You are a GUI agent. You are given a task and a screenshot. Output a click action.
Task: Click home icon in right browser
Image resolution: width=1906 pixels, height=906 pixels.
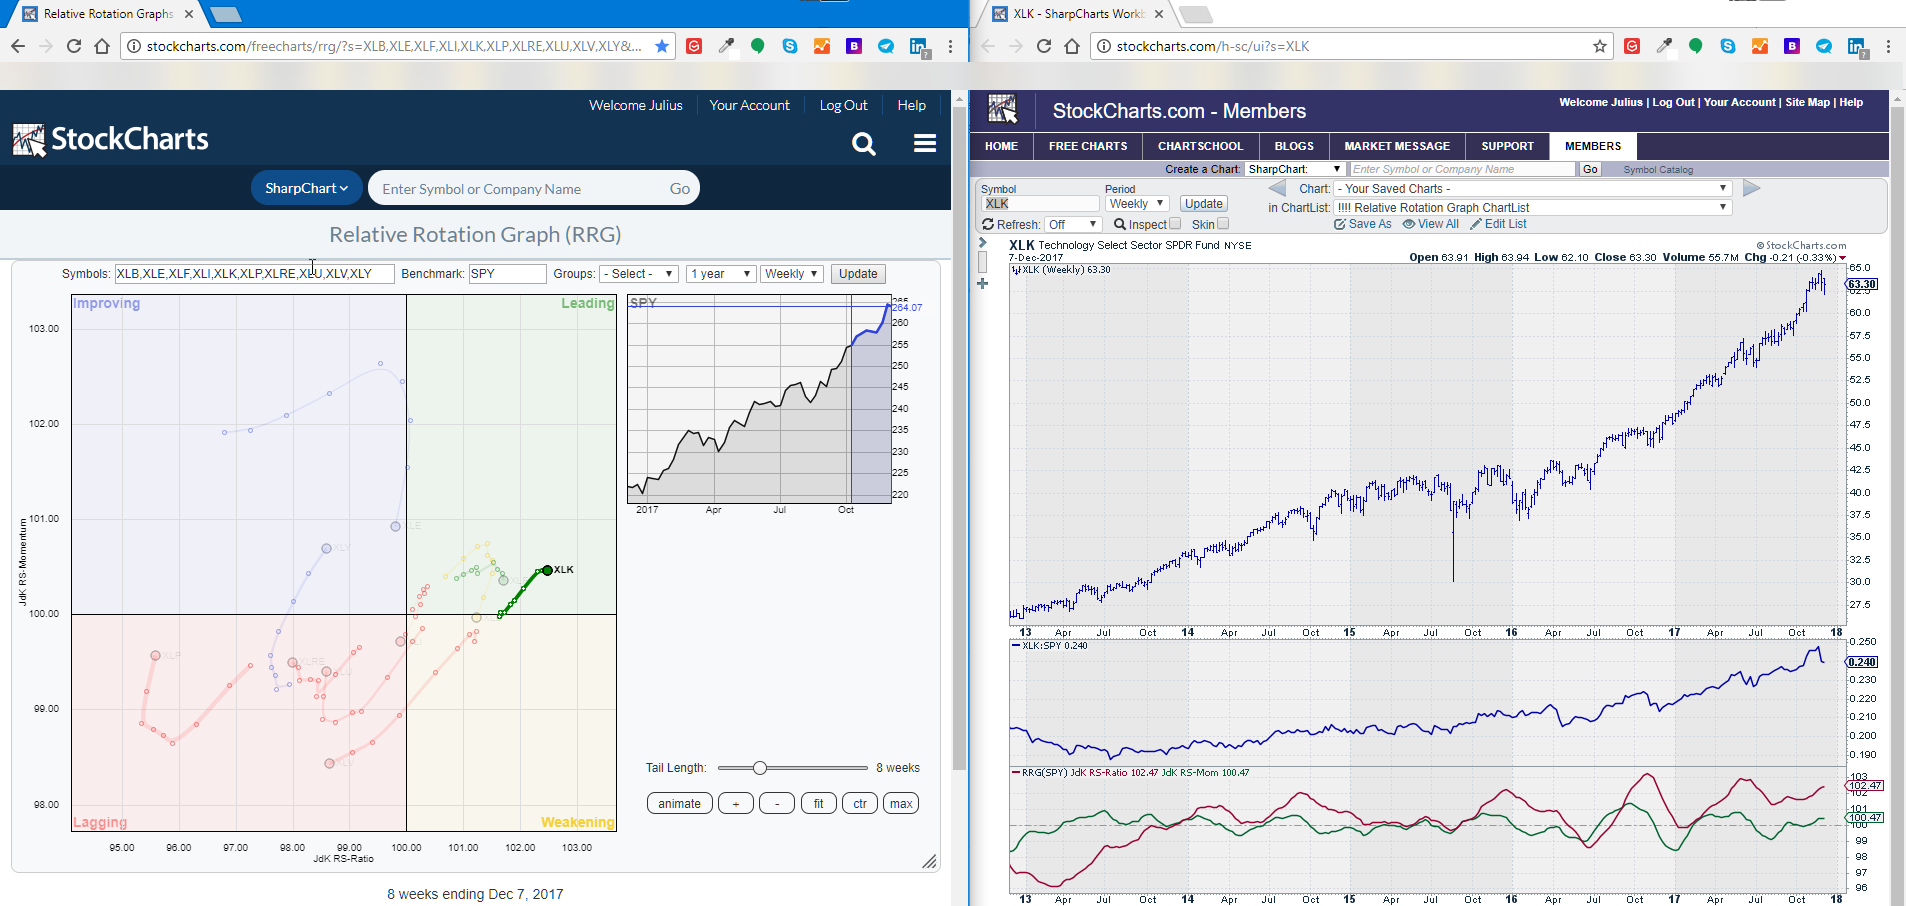1072,46
